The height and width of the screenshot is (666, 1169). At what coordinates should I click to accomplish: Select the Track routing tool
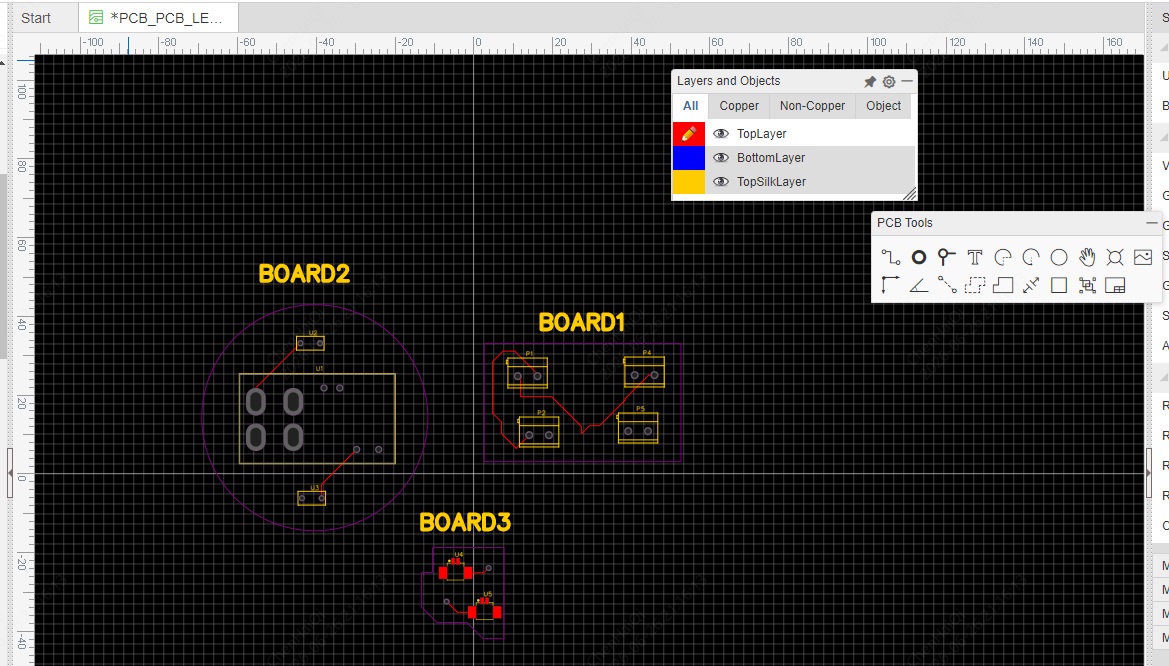(890, 257)
